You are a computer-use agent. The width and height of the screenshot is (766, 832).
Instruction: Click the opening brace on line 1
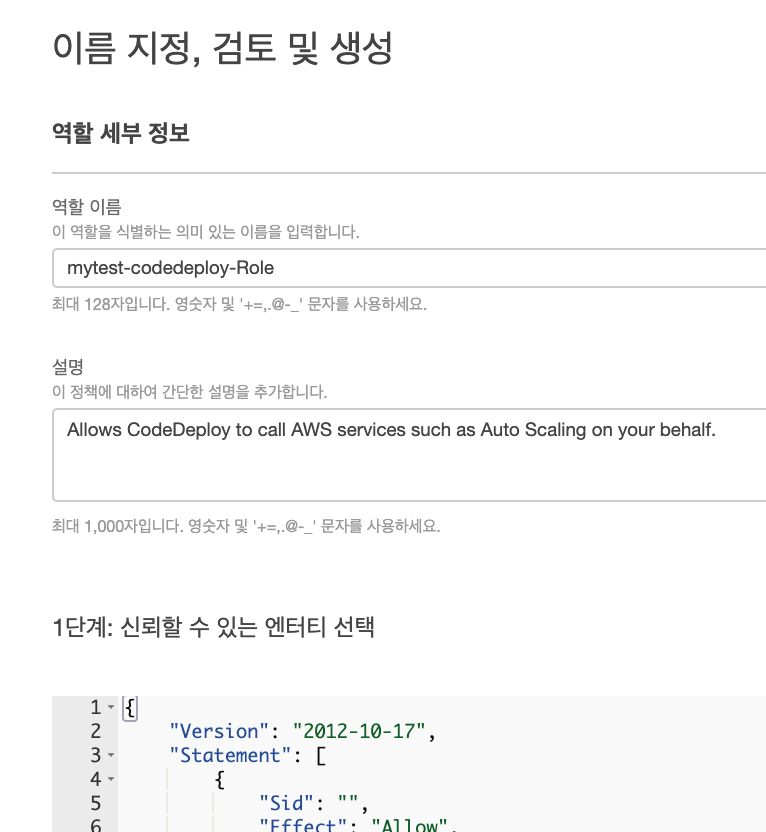coord(130,708)
